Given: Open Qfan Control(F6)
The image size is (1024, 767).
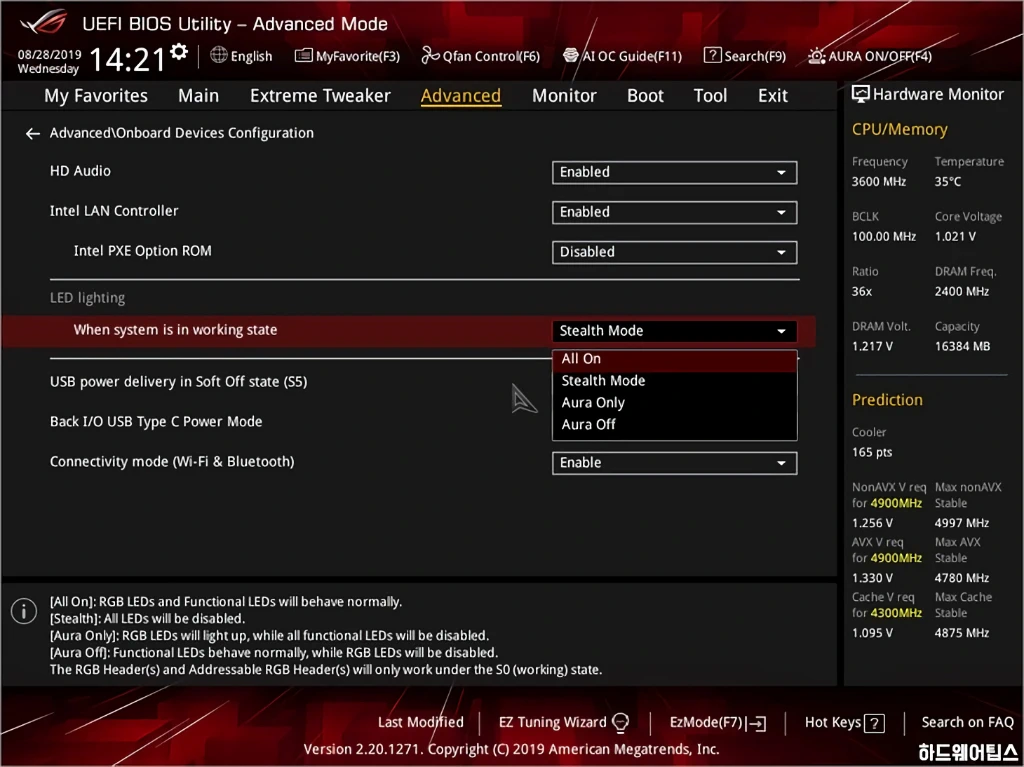Looking at the screenshot, I should (x=481, y=56).
